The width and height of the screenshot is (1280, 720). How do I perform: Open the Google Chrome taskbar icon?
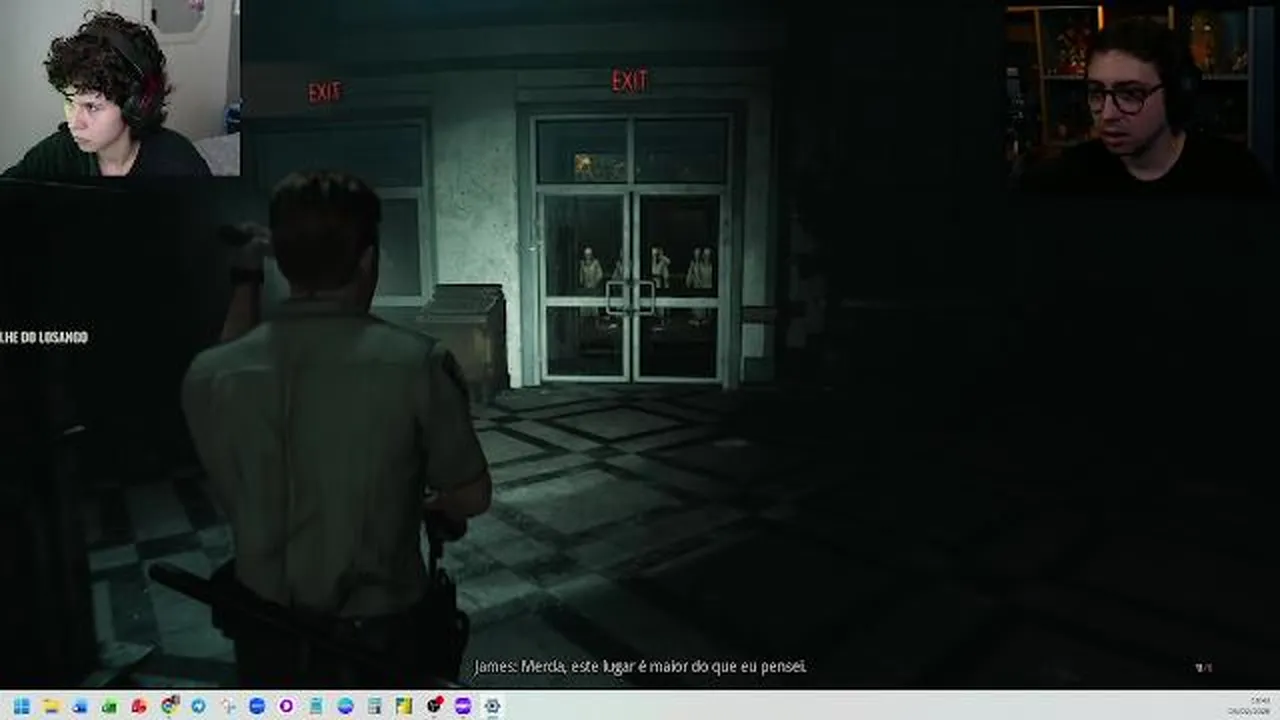[x=169, y=706]
